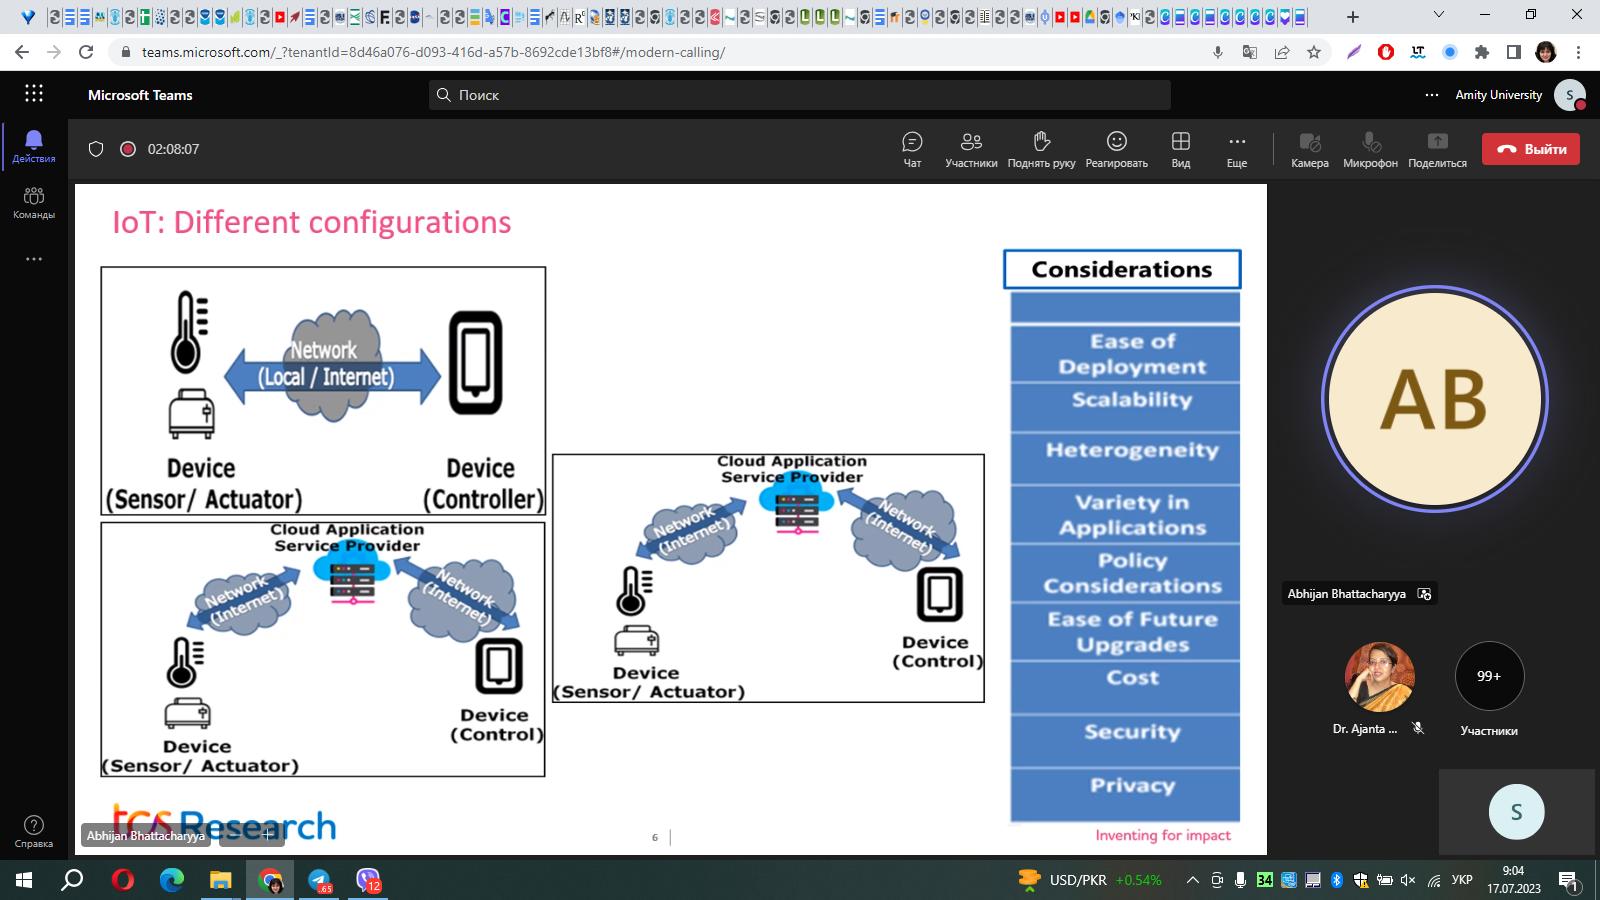The width and height of the screenshot is (1600, 900).
Task: Show more apps in left sidebar
Action: point(34,259)
